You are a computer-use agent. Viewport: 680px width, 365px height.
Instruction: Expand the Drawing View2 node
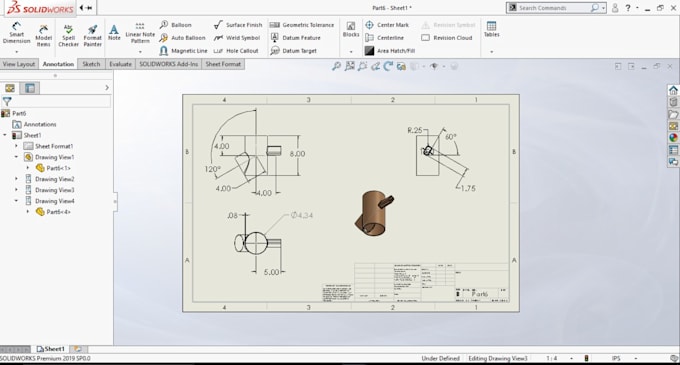pos(16,179)
